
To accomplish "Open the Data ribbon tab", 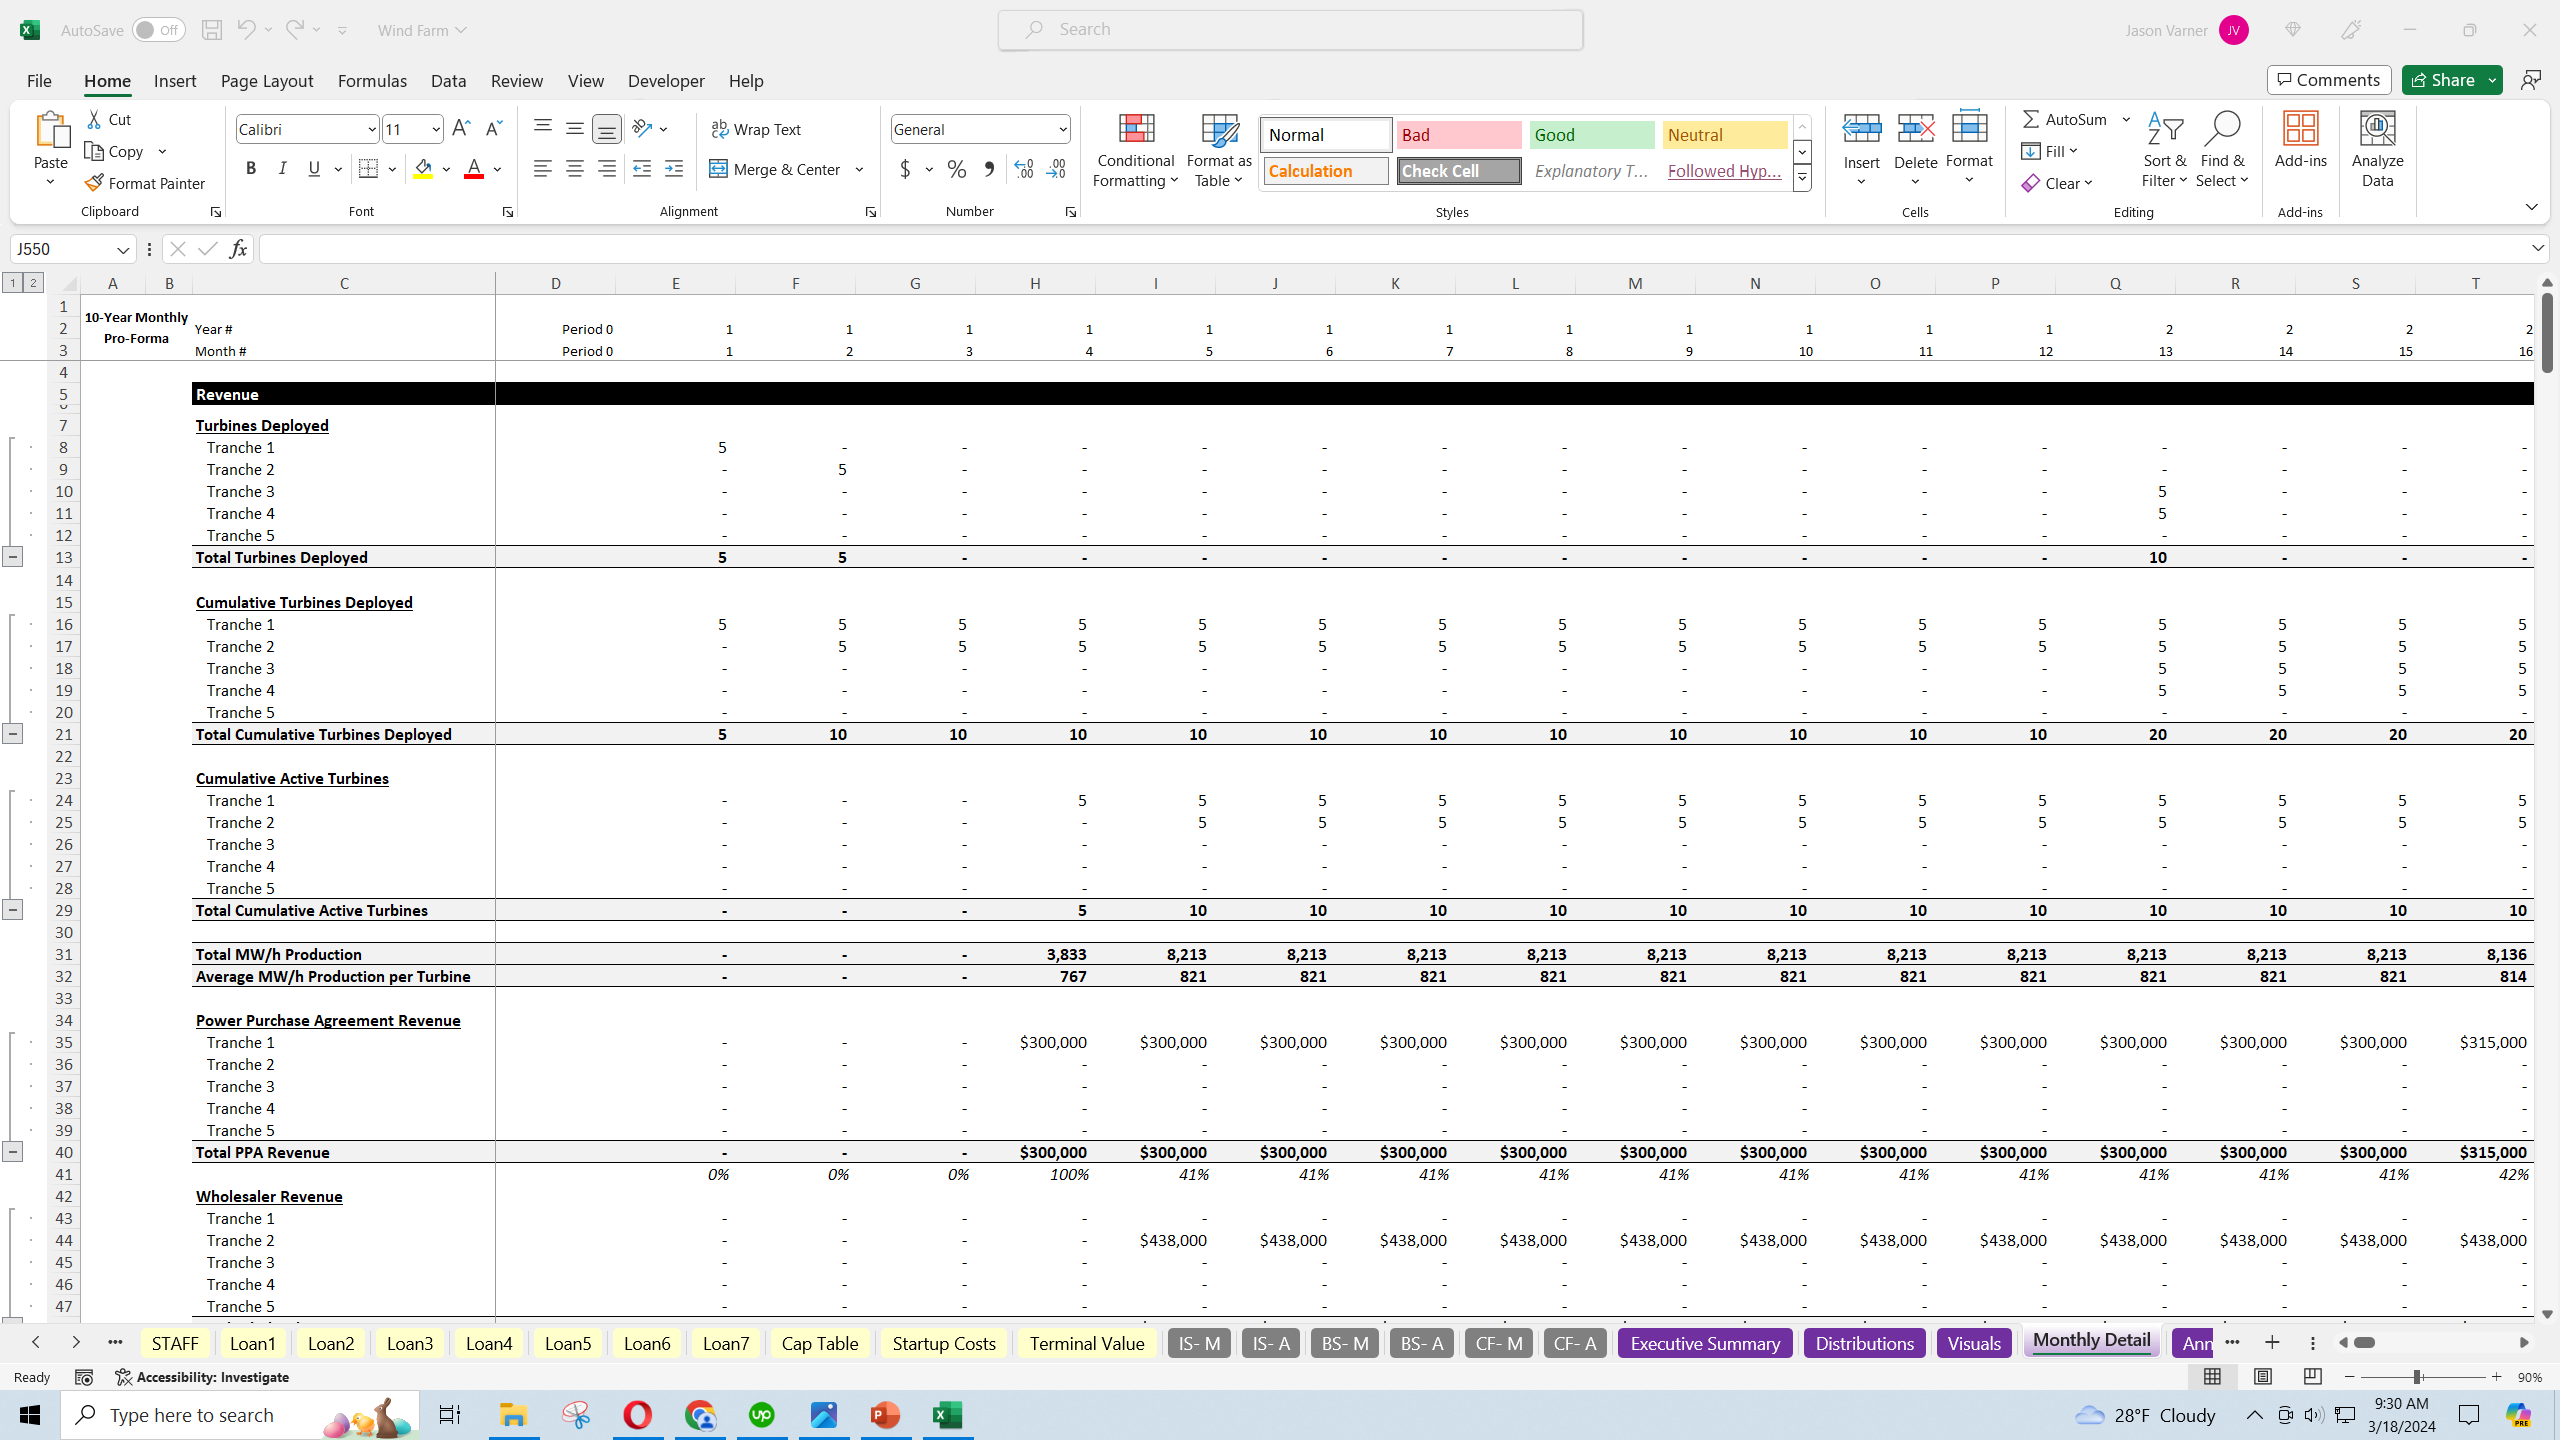I will (x=448, y=81).
